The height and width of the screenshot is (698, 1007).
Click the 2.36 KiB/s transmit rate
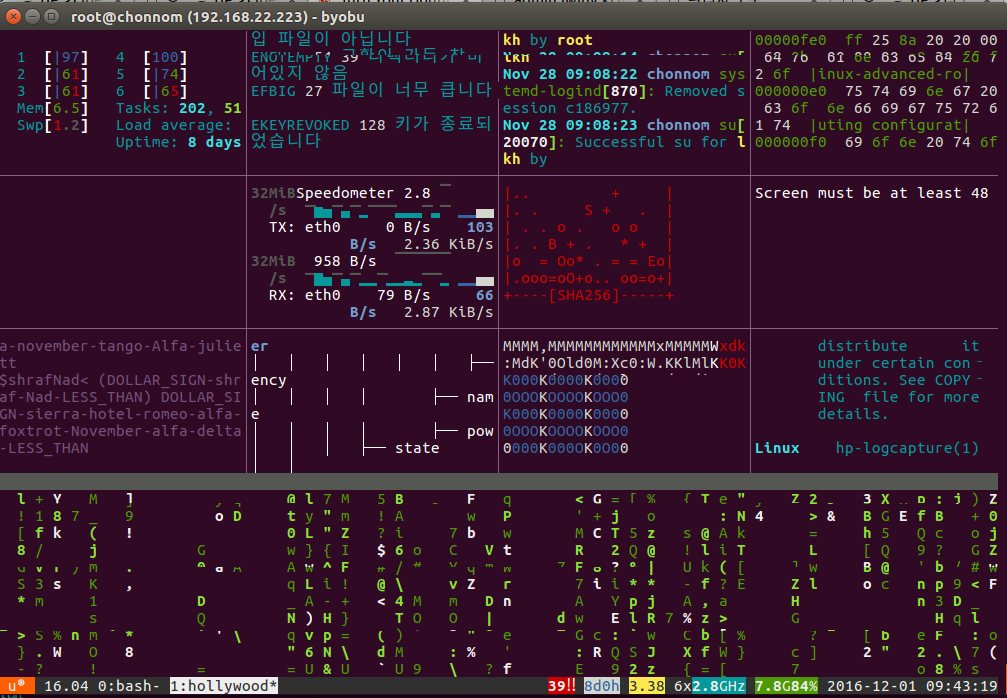448,244
